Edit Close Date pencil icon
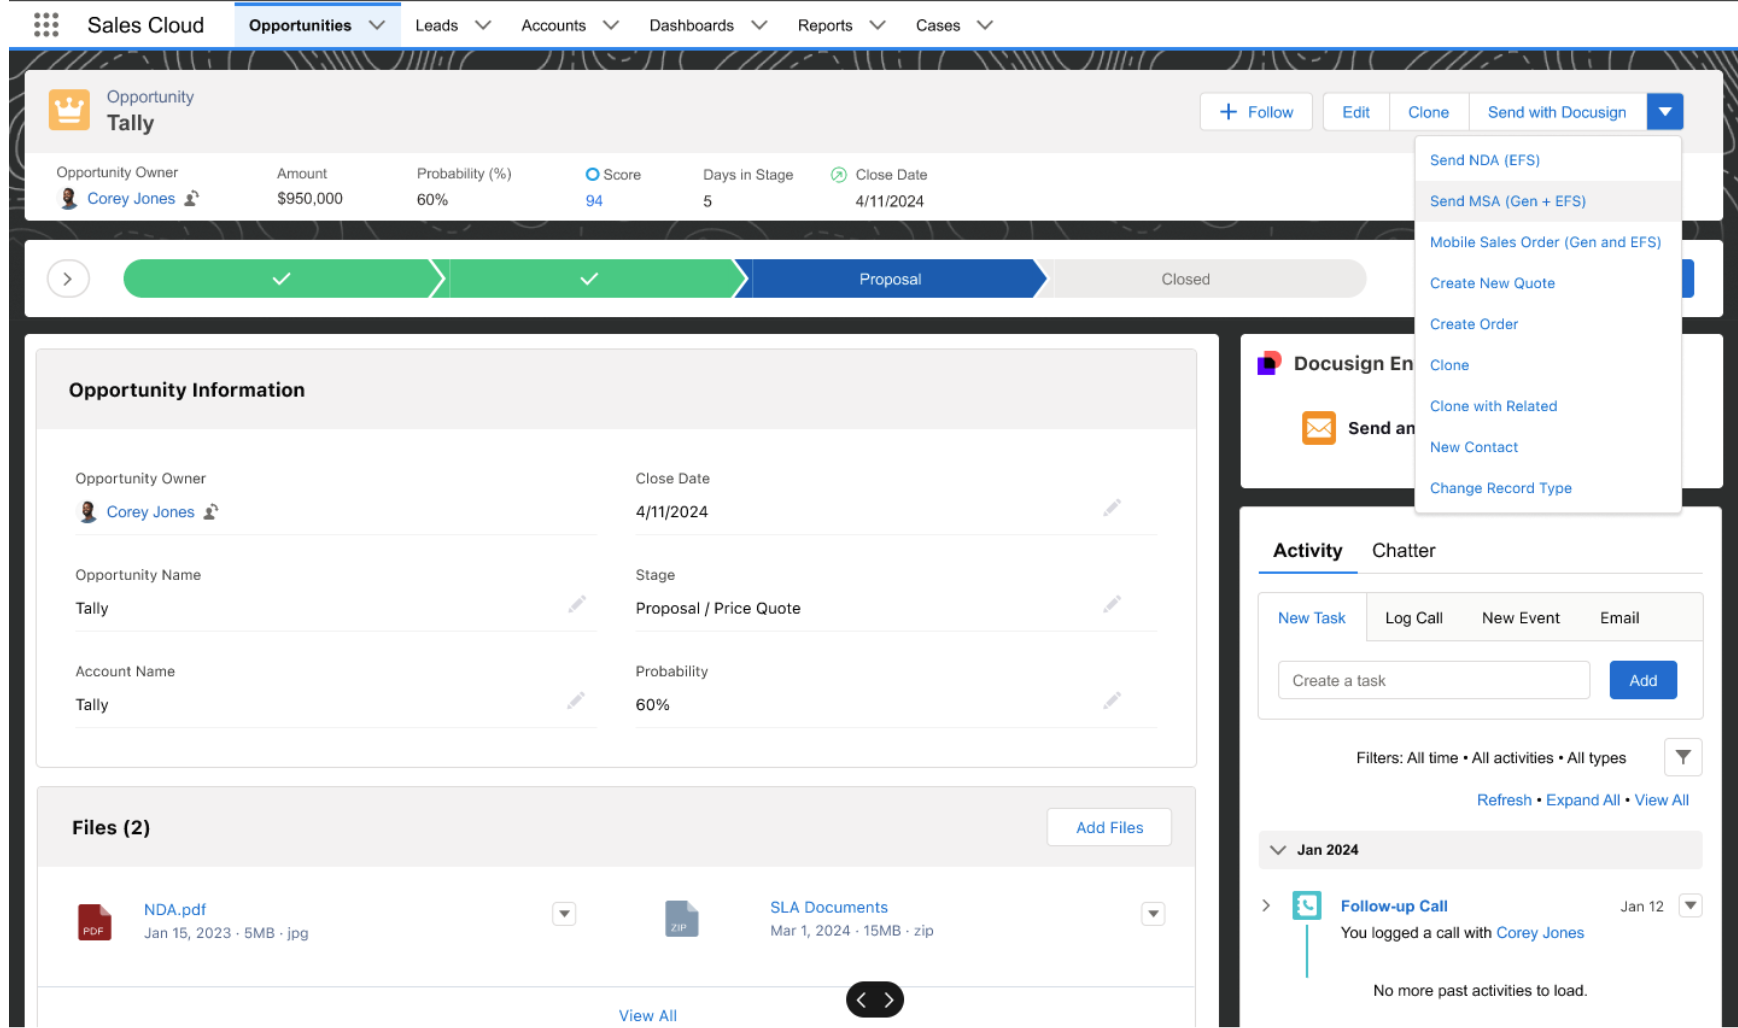Image resolution: width=1738 pixels, height=1028 pixels. coord(1112,508)
